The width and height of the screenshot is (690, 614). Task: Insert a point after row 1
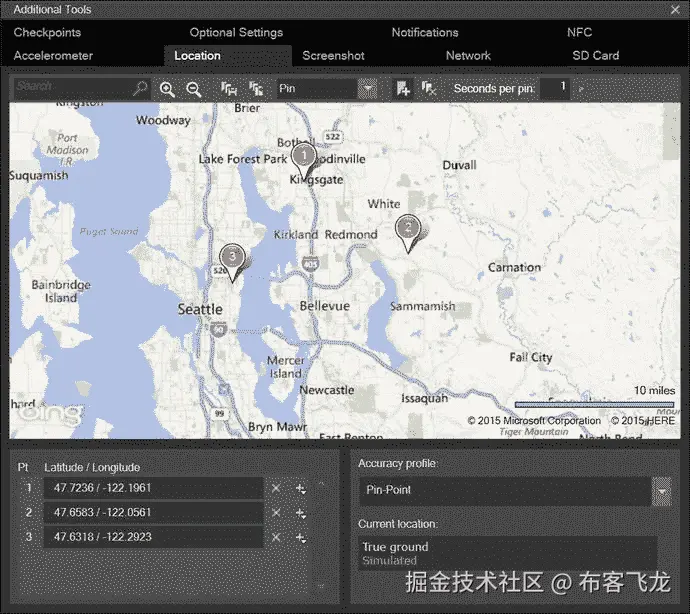[x=301, y=489]
